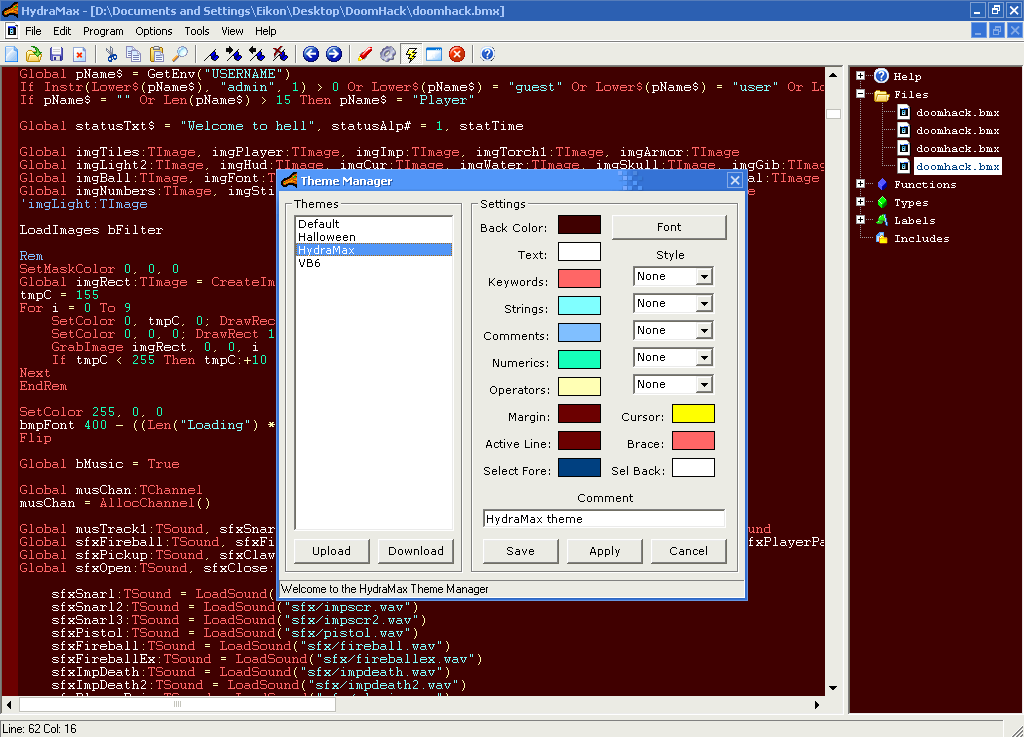The image size is (1024, 737).
Task: Open the Operators style dropdown
Action: point(704,385)
